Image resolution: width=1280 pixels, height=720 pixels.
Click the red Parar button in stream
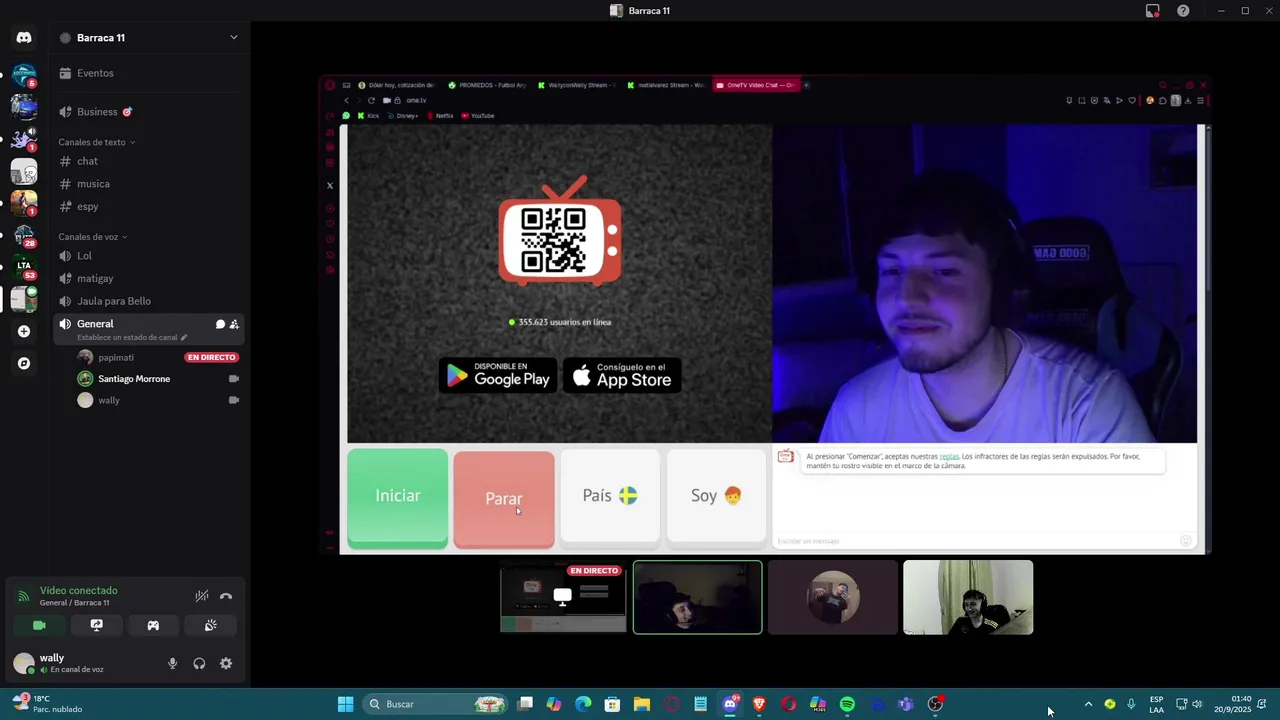pos(504,498)
